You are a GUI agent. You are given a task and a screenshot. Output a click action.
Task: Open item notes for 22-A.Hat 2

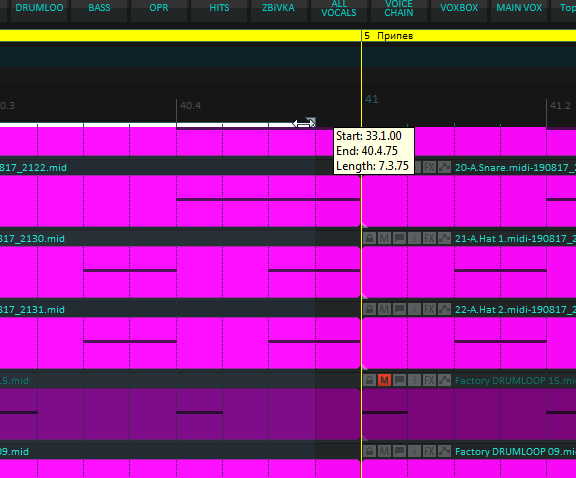point(399,309)
